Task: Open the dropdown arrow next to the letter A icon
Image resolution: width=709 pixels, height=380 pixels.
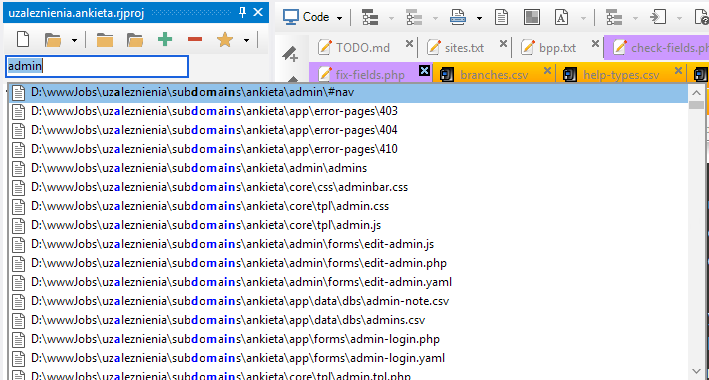Action: (x=583, y=19)
